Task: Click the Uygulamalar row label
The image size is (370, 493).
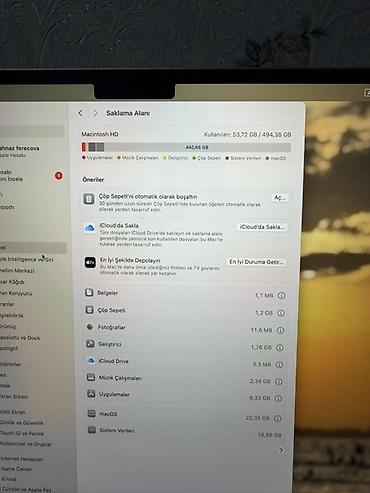Action: pos(114,394)
